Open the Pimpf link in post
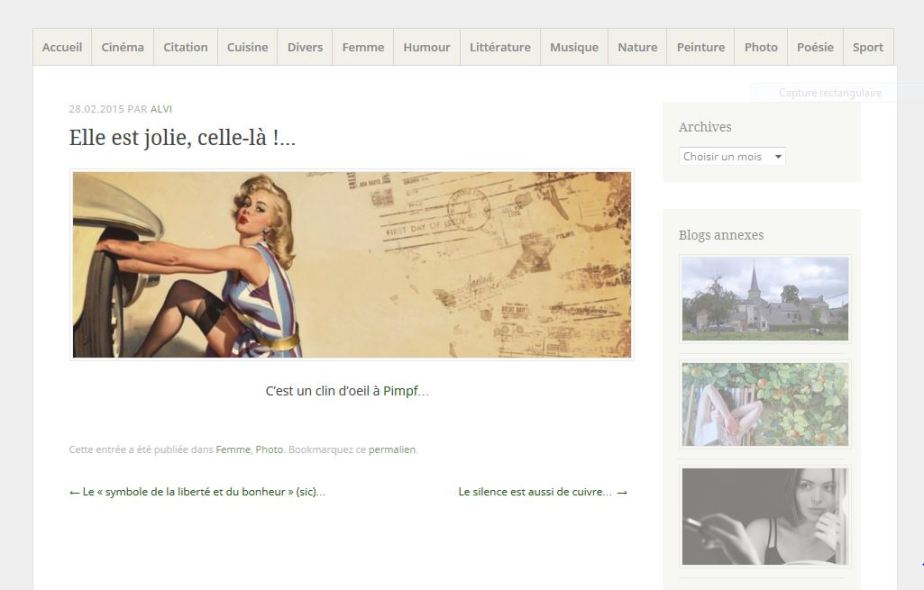Screen dimensions: 924x590 point(405,391)
